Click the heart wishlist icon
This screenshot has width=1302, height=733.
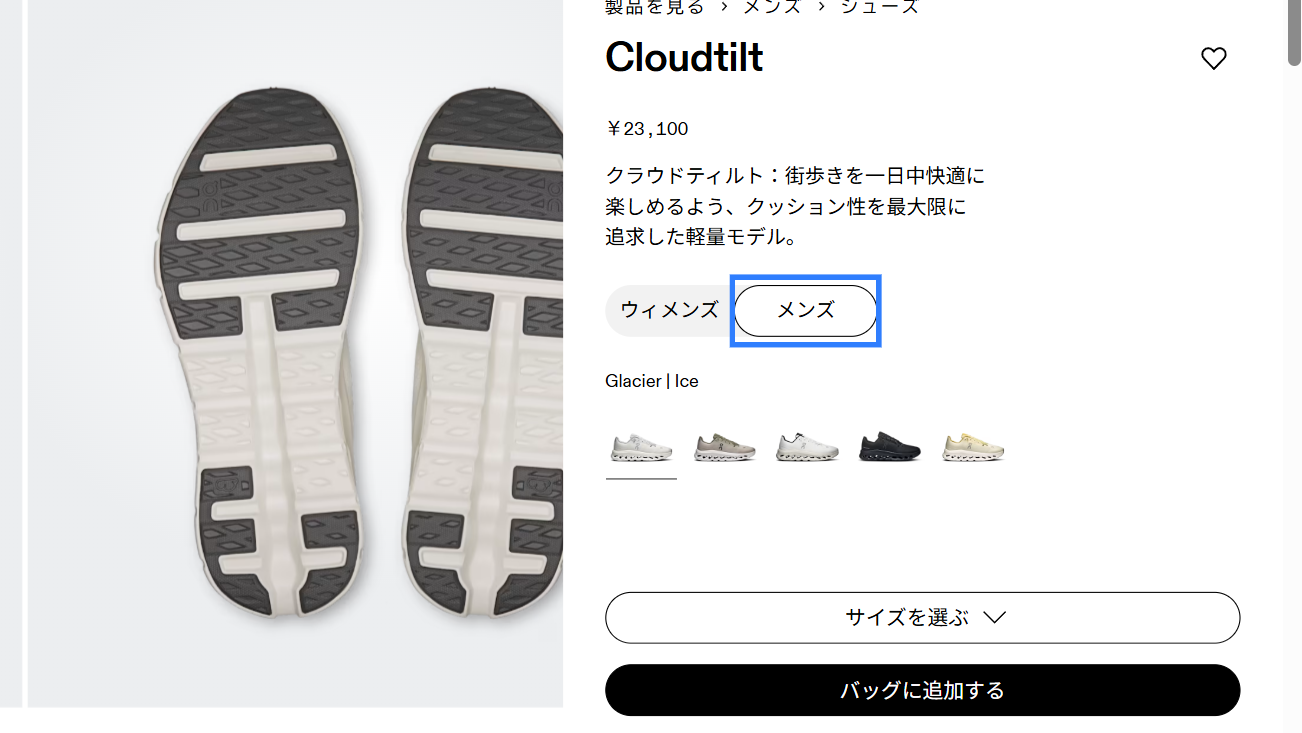pyautogui.click(x=1213, y=59)
